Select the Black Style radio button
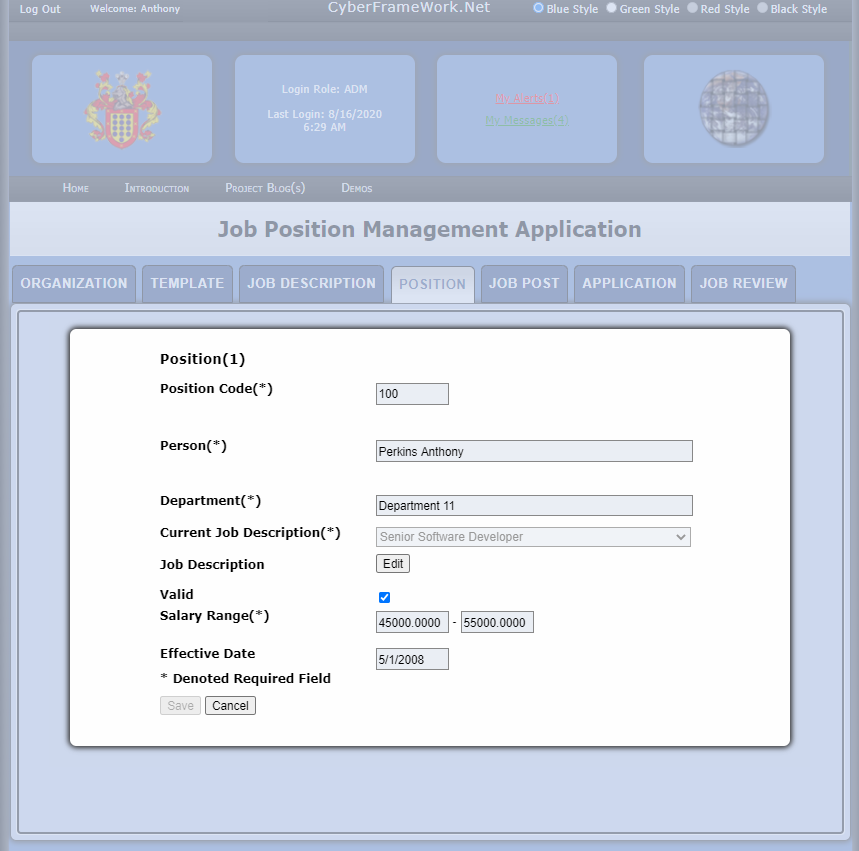The image size is (859, 851). (x=763, y=8)
